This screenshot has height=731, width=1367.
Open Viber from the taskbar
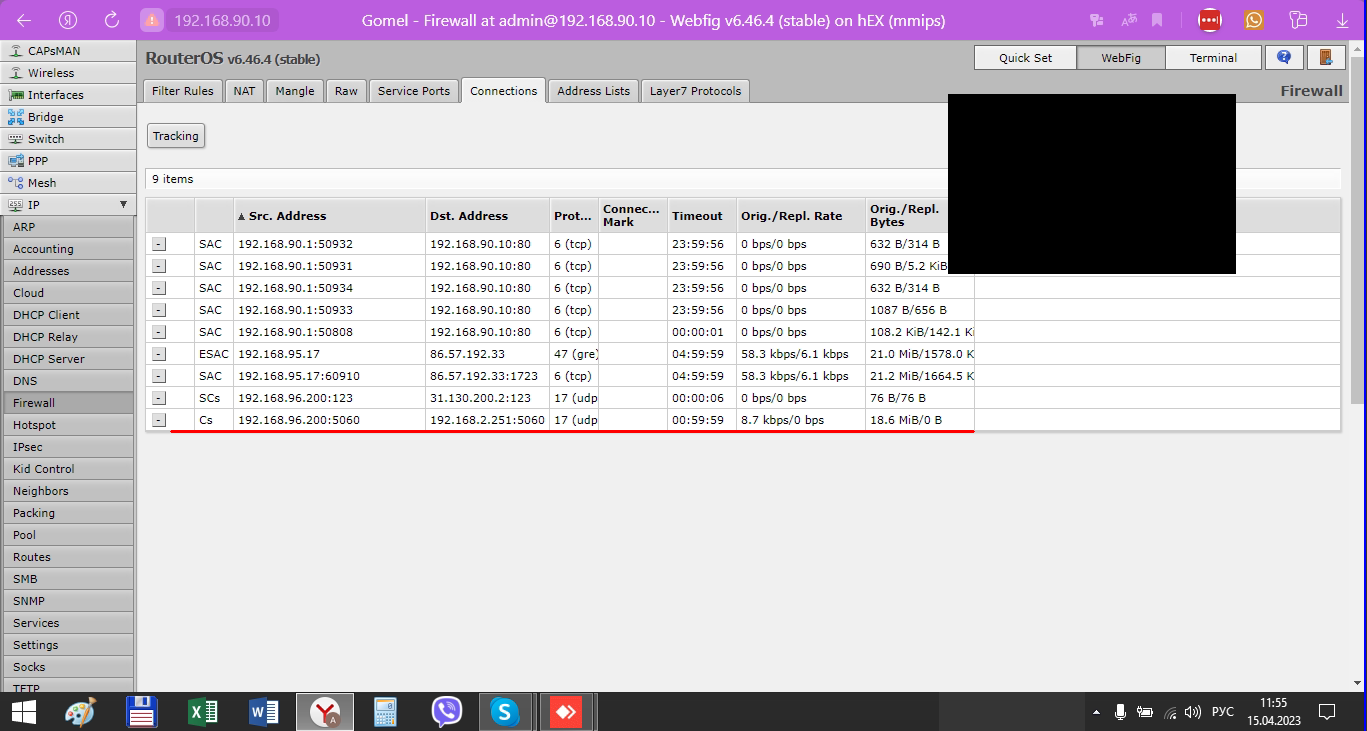pyautogui.click(x=446, y=712)
